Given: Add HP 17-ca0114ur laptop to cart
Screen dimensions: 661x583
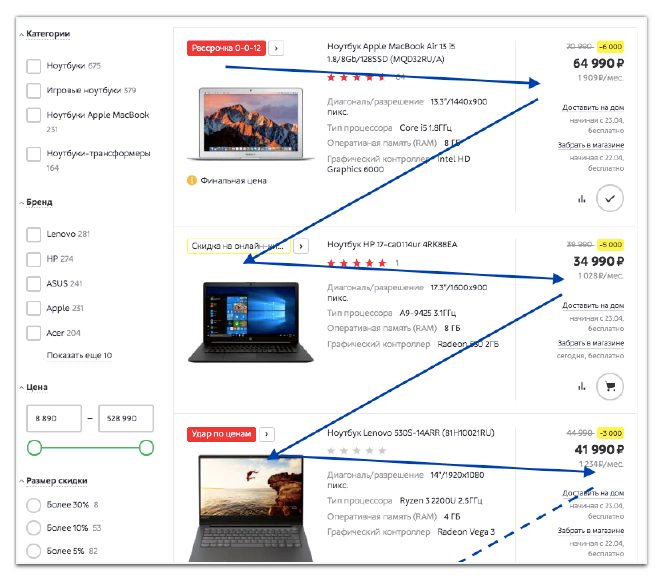Looking at the screenshot, I should (609, 385).
